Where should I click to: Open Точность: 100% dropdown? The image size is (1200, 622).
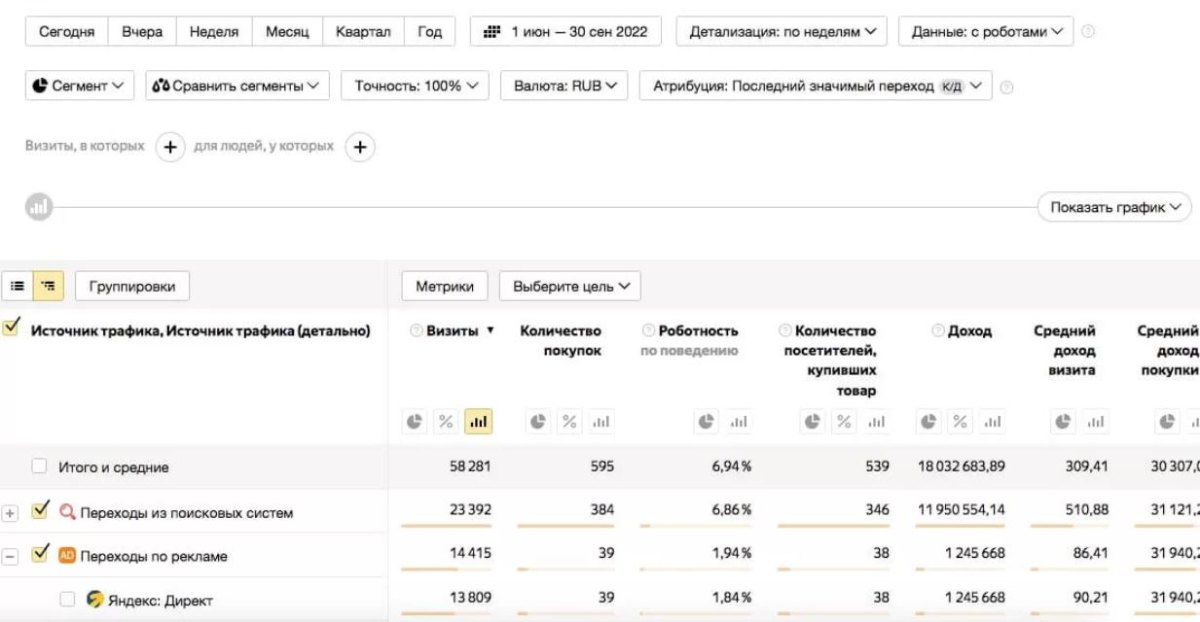(x=415, y=86)
